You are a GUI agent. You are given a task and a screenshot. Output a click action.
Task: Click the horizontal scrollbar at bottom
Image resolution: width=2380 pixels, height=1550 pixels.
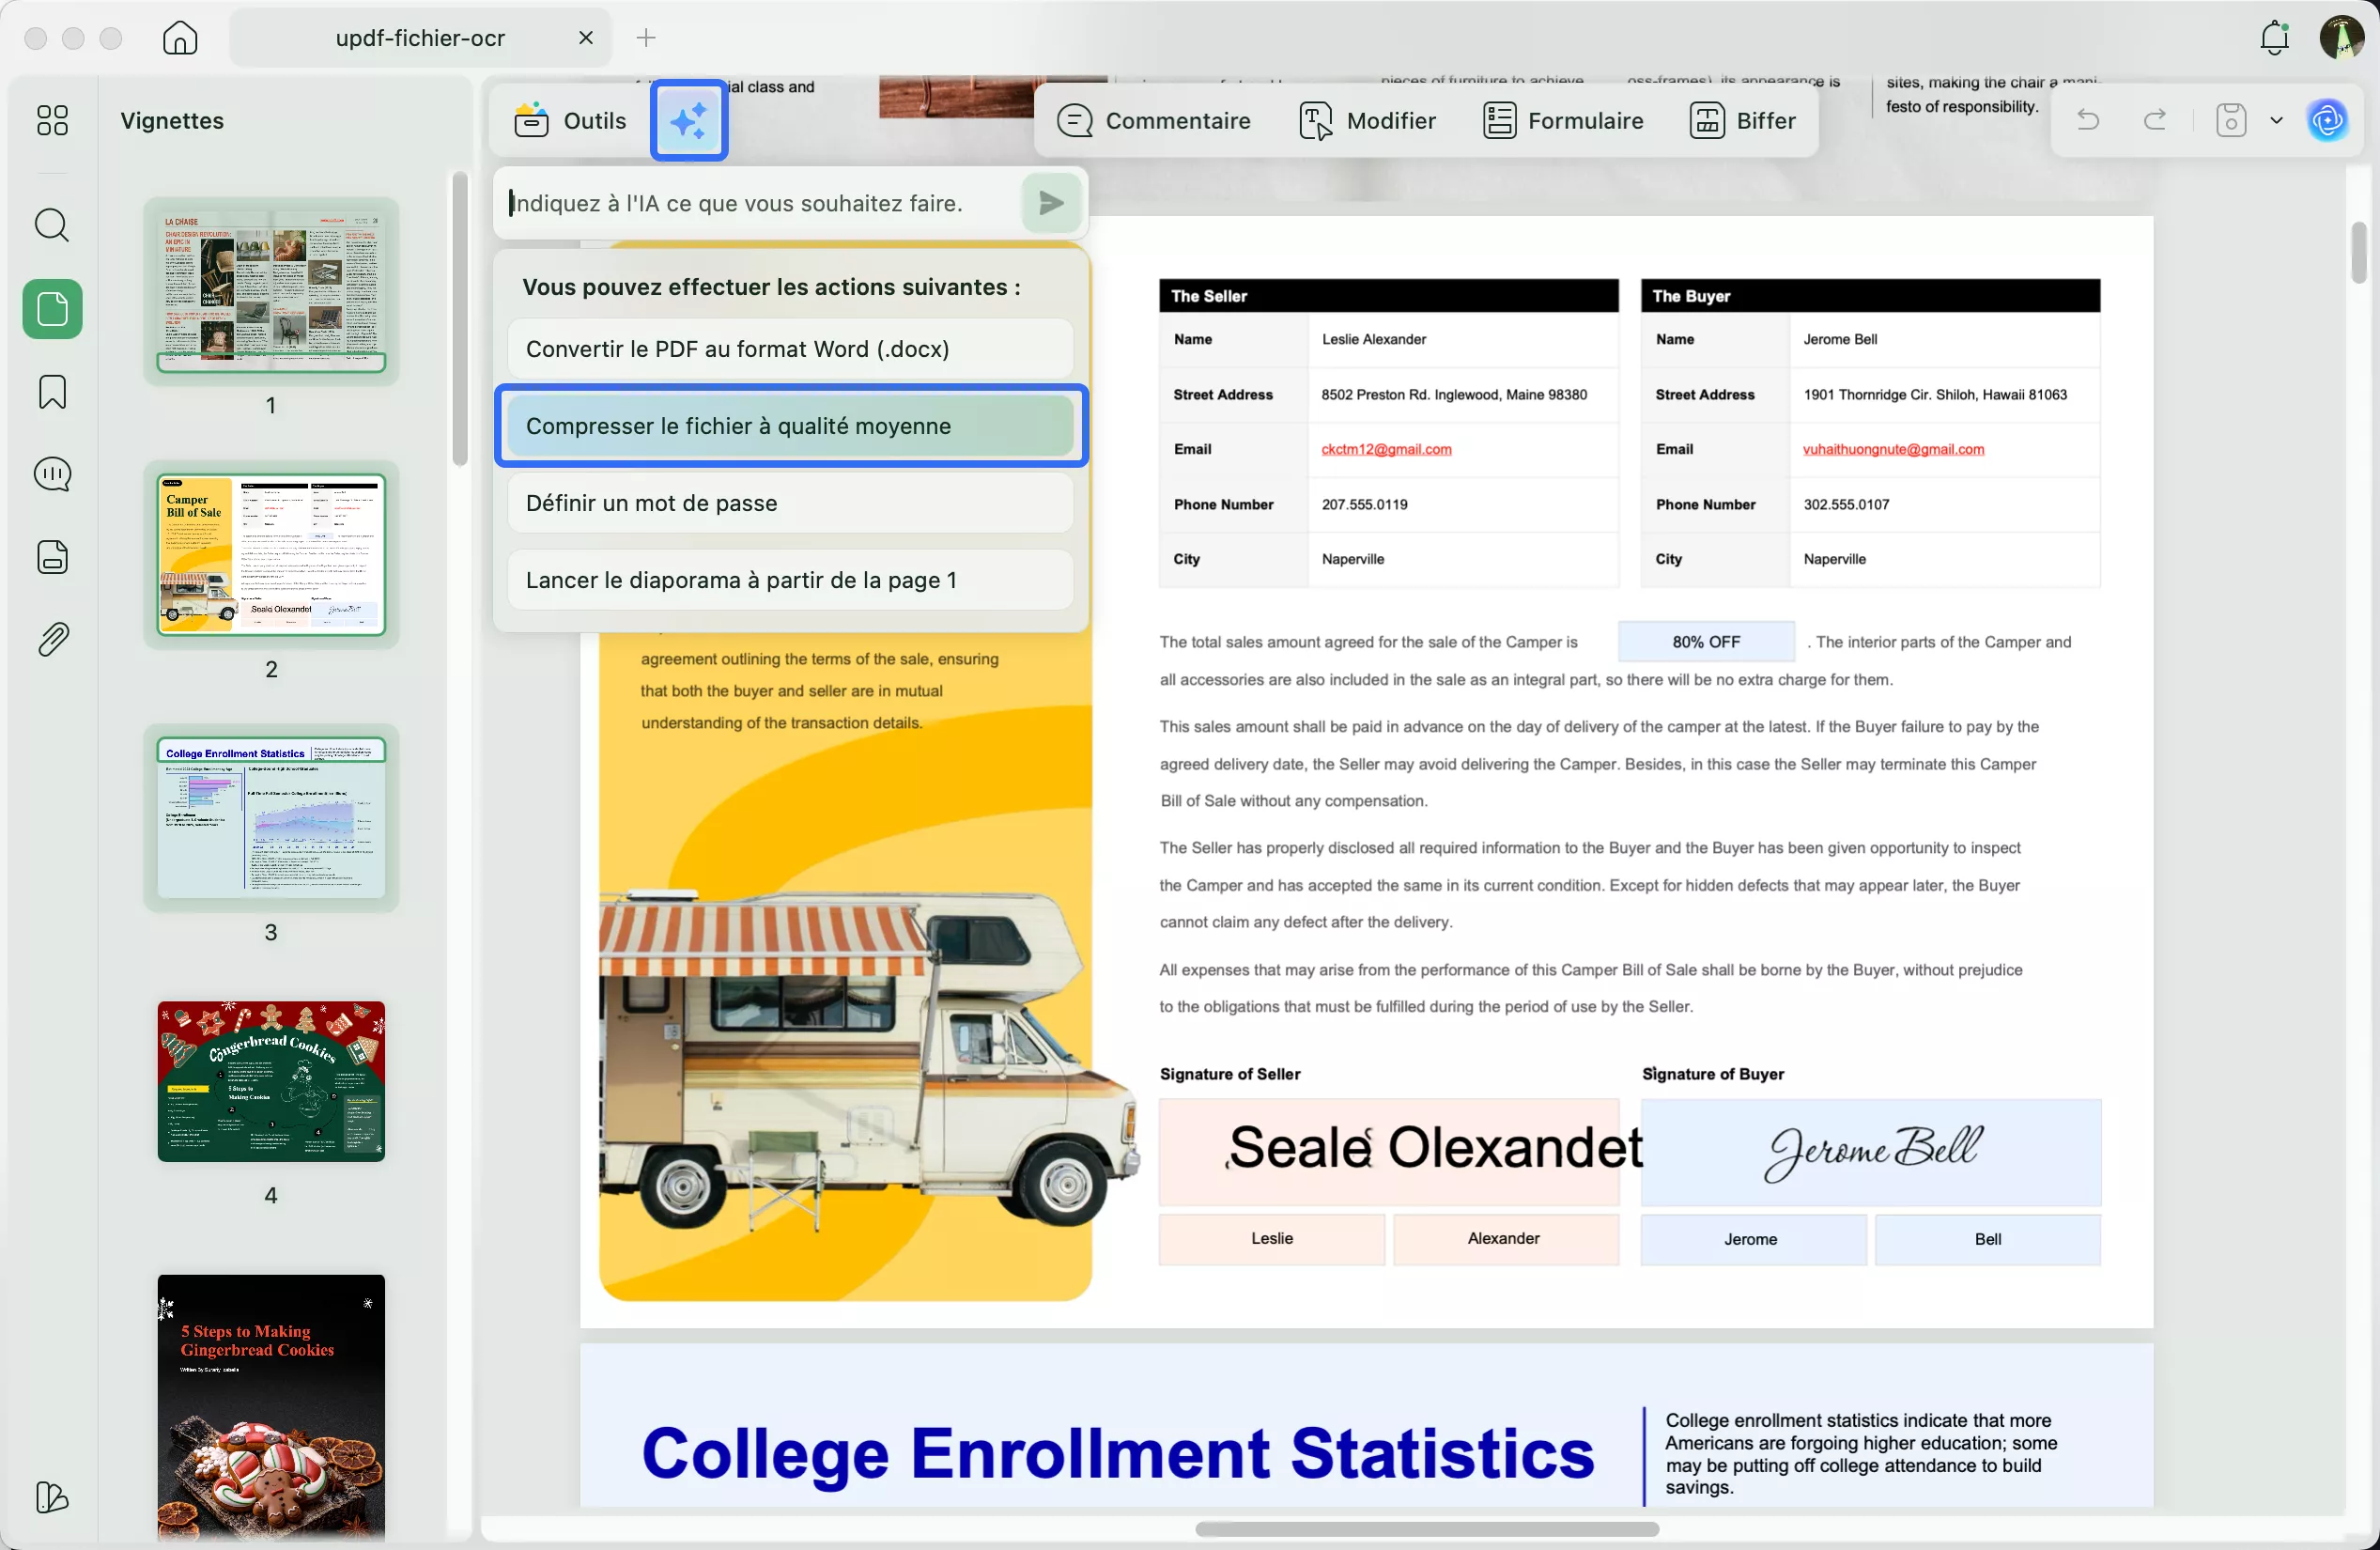click(1426, 1528)
